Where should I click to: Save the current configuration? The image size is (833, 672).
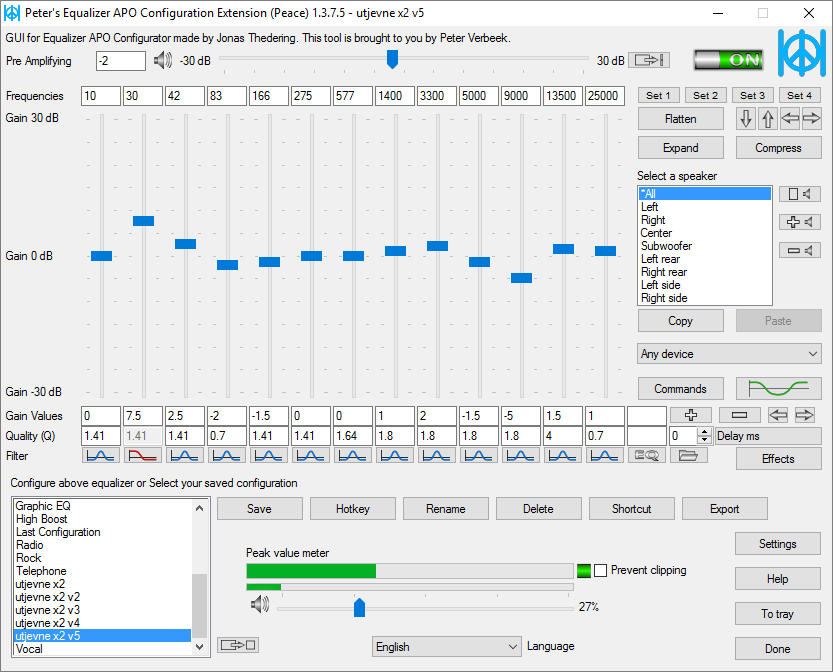tap(260, 509)
